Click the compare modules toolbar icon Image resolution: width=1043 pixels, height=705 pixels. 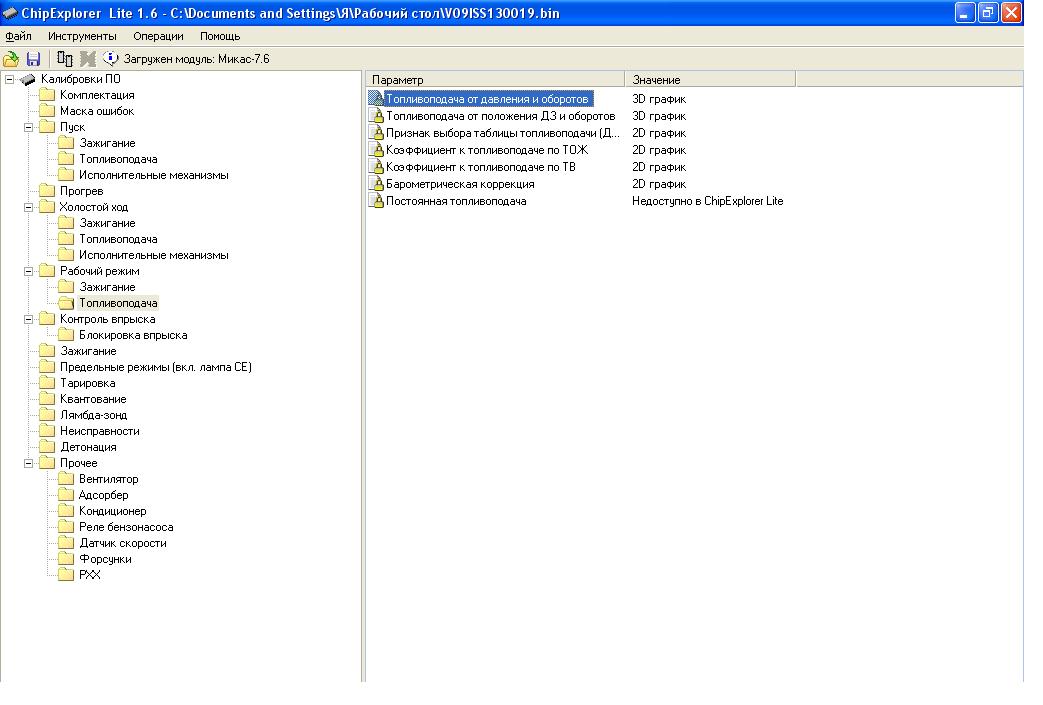(x=65, y=59)
